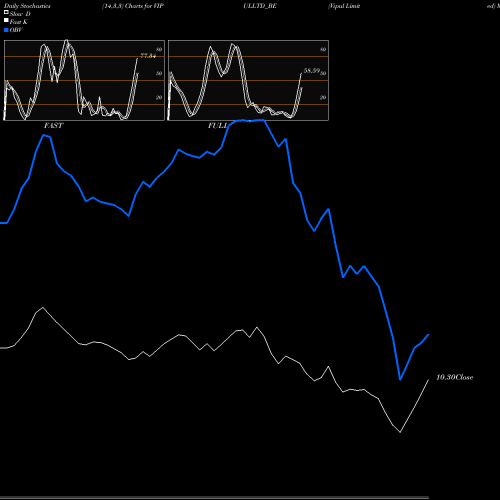
Task: Click the '10.30Close' price label
Action: 455,377
